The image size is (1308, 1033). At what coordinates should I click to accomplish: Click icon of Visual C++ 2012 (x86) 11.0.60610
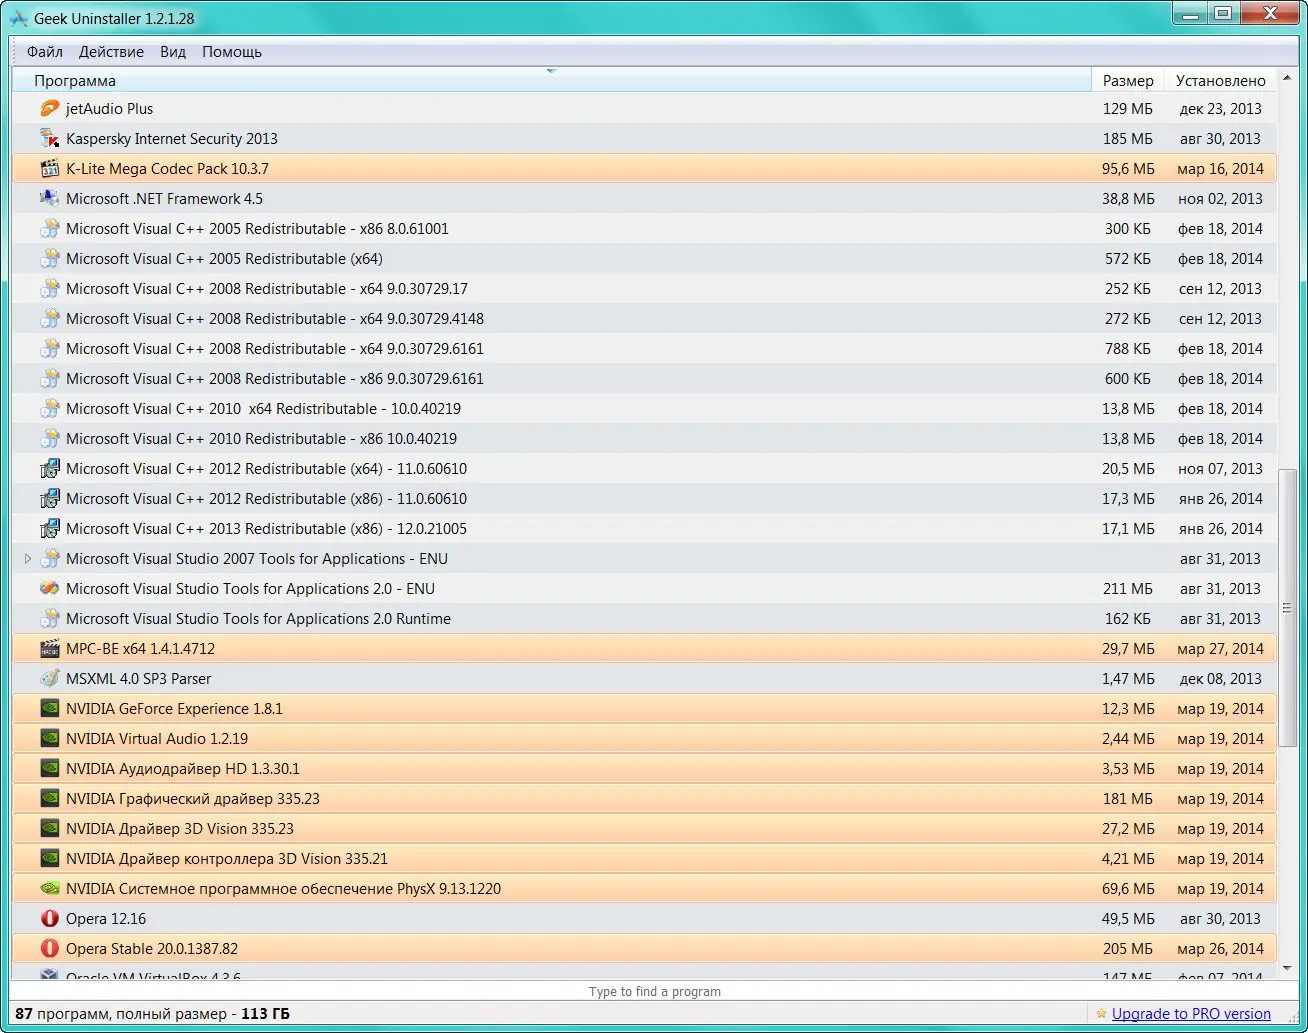[x=49, y=498]
